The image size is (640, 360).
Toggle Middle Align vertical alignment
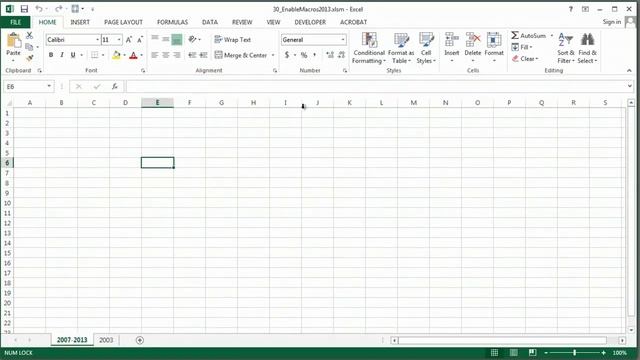pyautogui.click(x=166, y=39)
